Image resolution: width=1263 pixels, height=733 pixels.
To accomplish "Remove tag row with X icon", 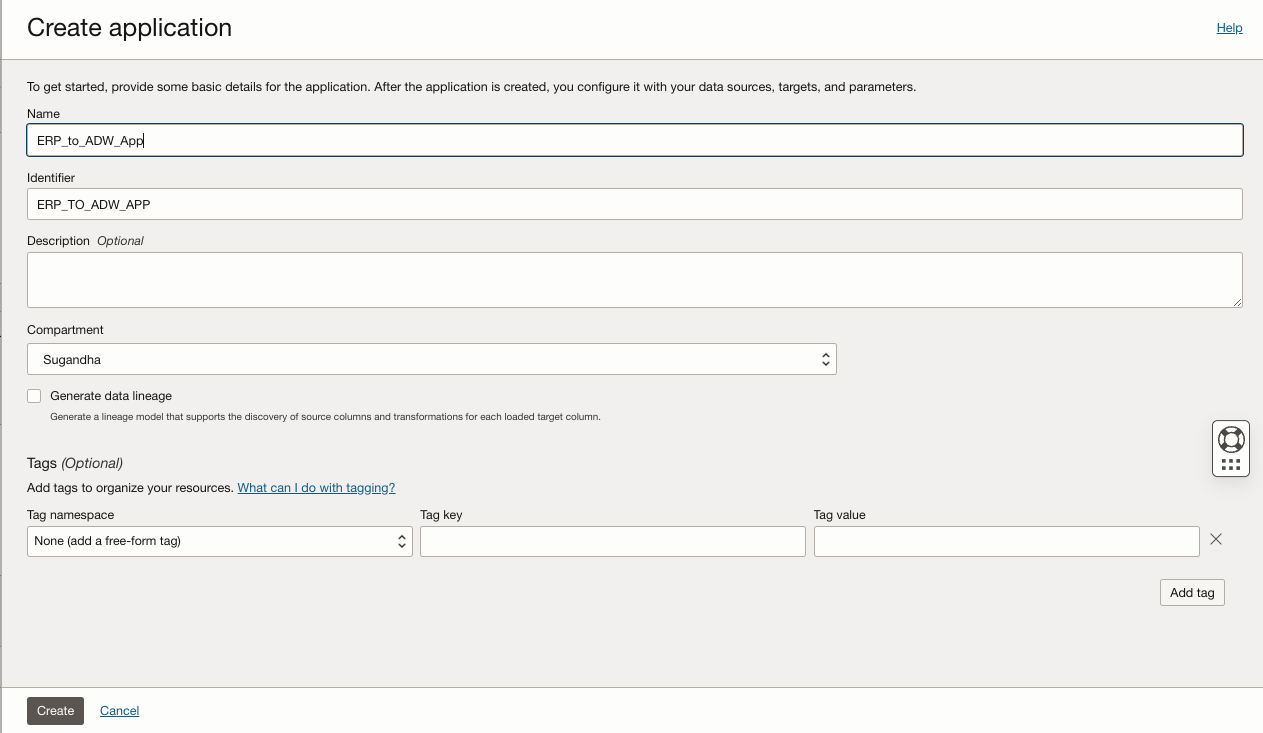I will click(x=1216, y=540).
